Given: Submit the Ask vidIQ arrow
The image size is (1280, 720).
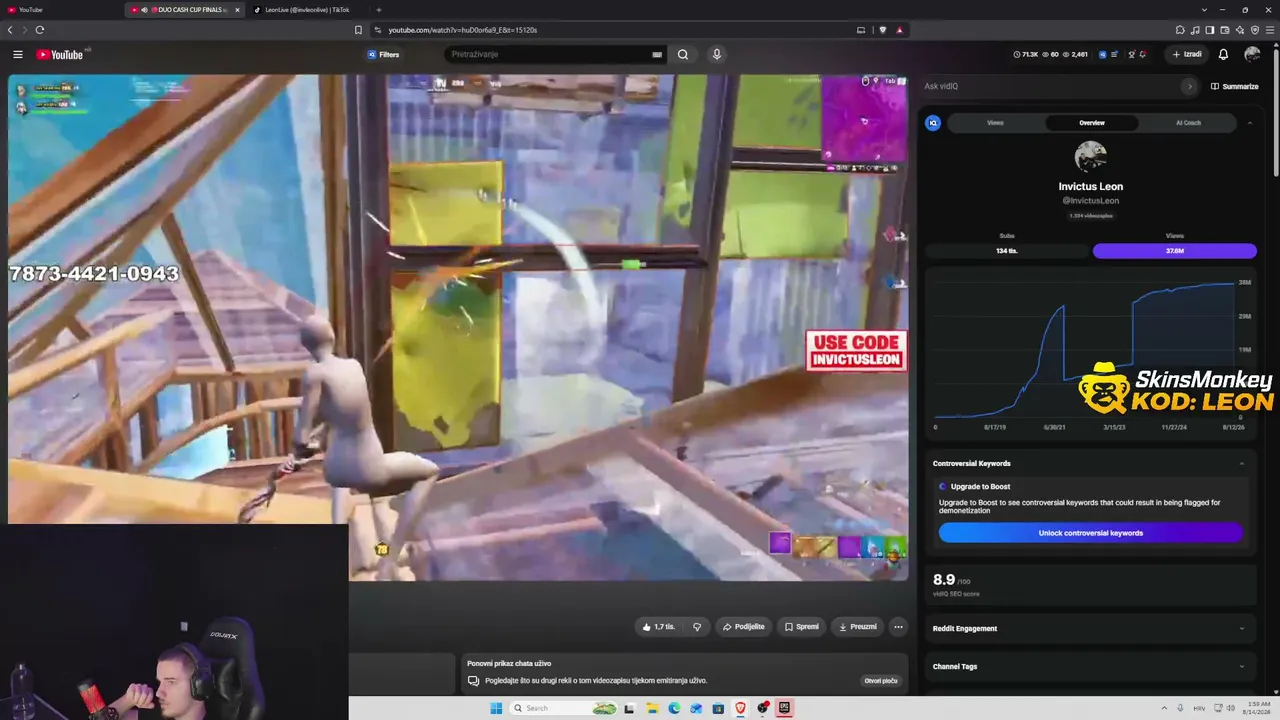Looking at the screenshot, I should point(1189,86).
